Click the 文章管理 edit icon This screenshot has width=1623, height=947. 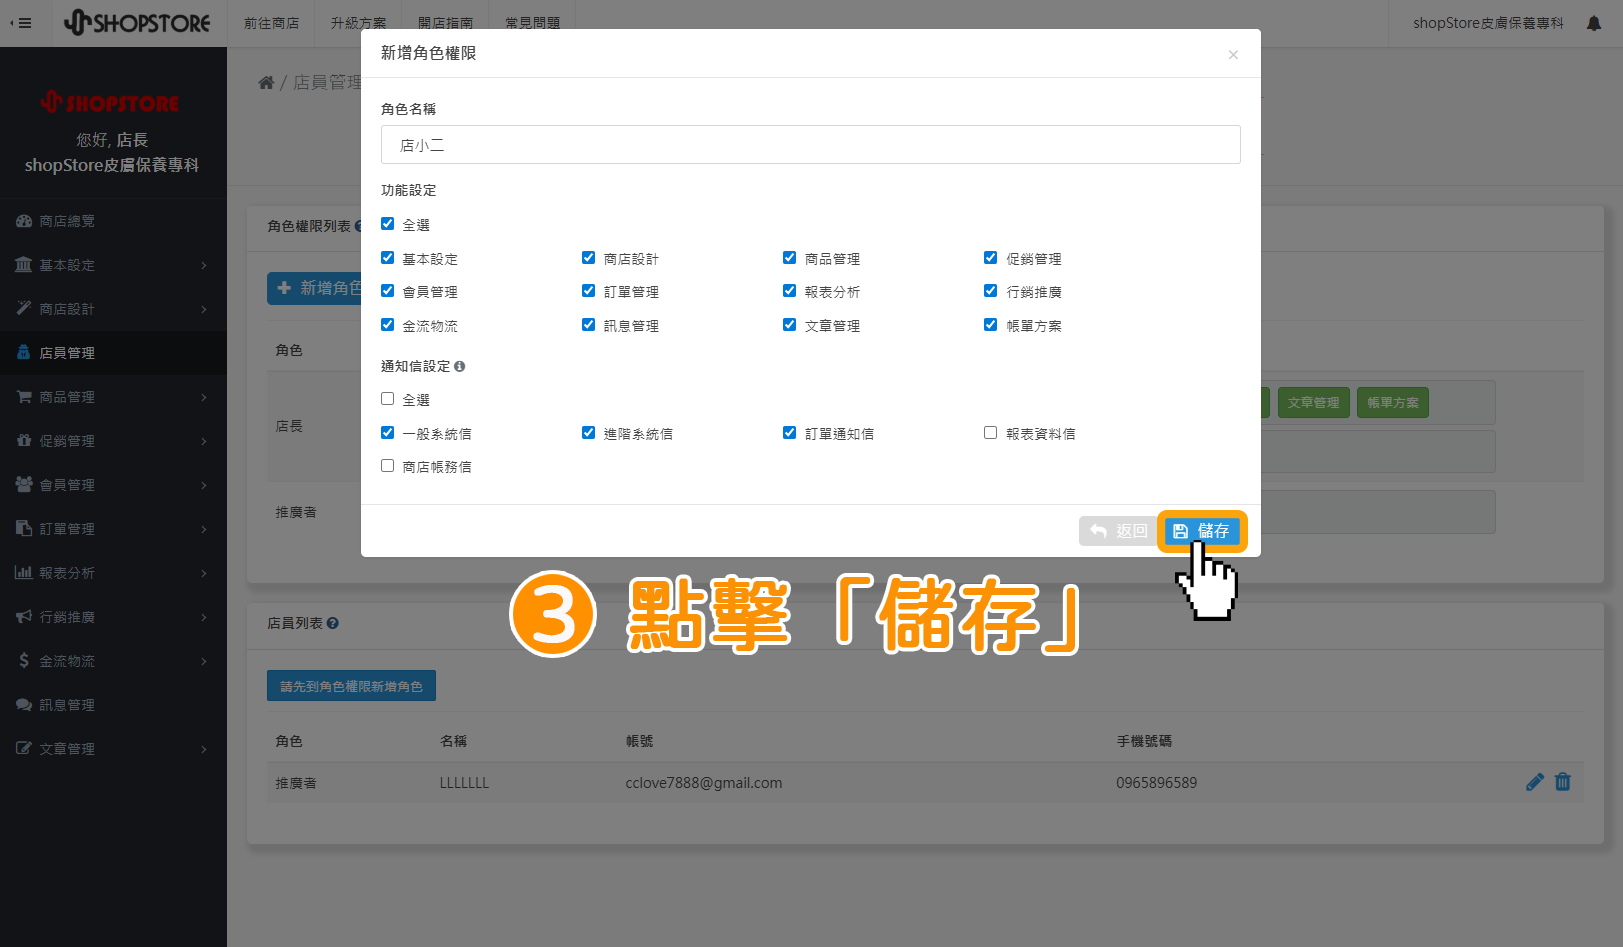coord(24,749)
